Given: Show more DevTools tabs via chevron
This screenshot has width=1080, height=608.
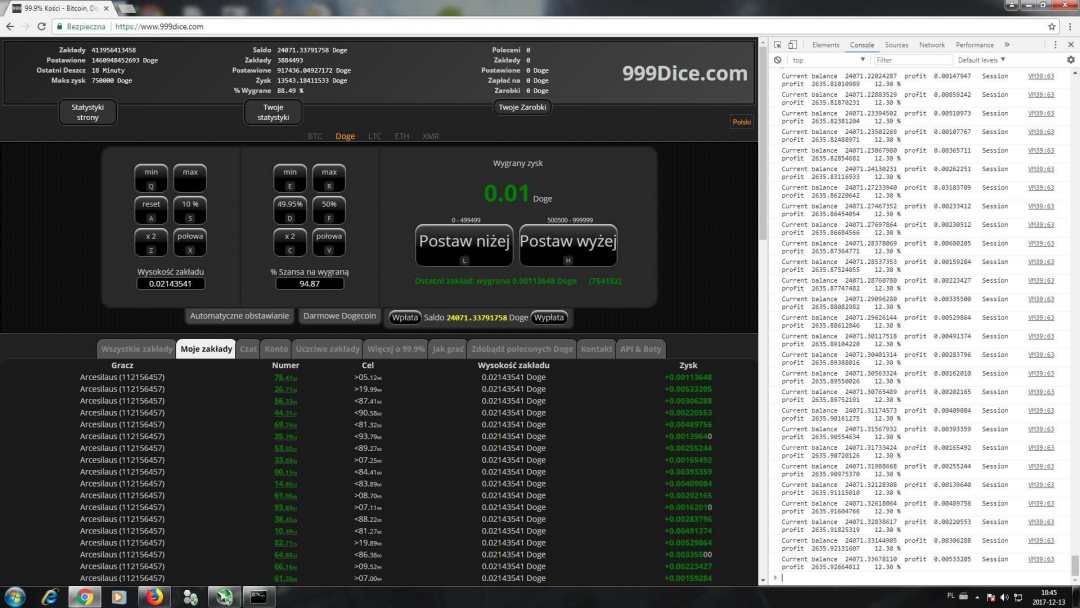Looking at the screenshot, I should [x=1005, y=45].
